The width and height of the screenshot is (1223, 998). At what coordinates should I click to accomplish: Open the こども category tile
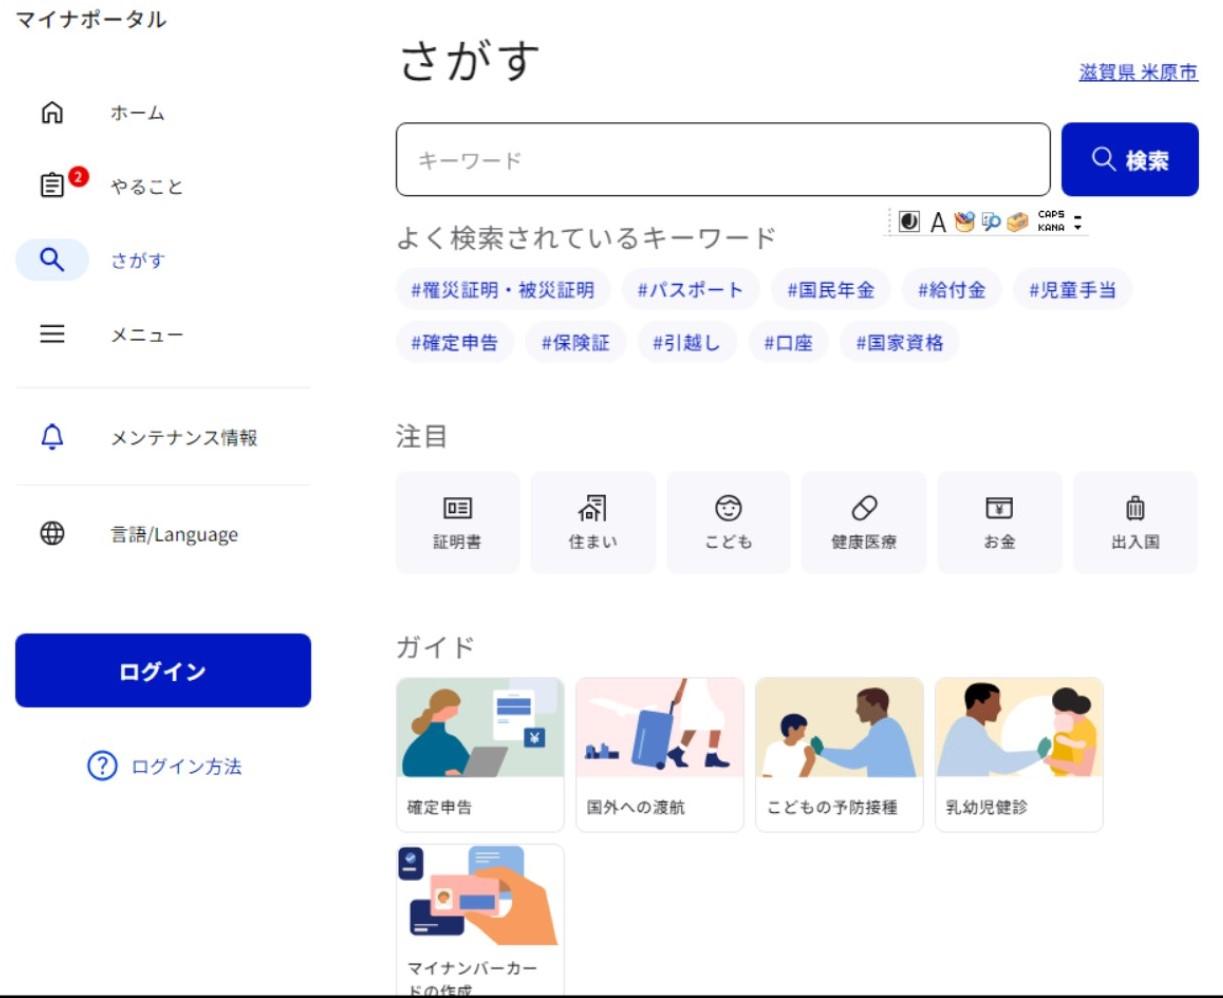point(728,523)
